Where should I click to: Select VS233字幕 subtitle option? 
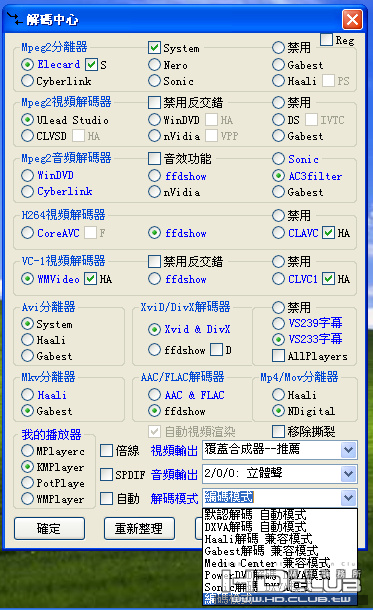[x=278, y=339]
